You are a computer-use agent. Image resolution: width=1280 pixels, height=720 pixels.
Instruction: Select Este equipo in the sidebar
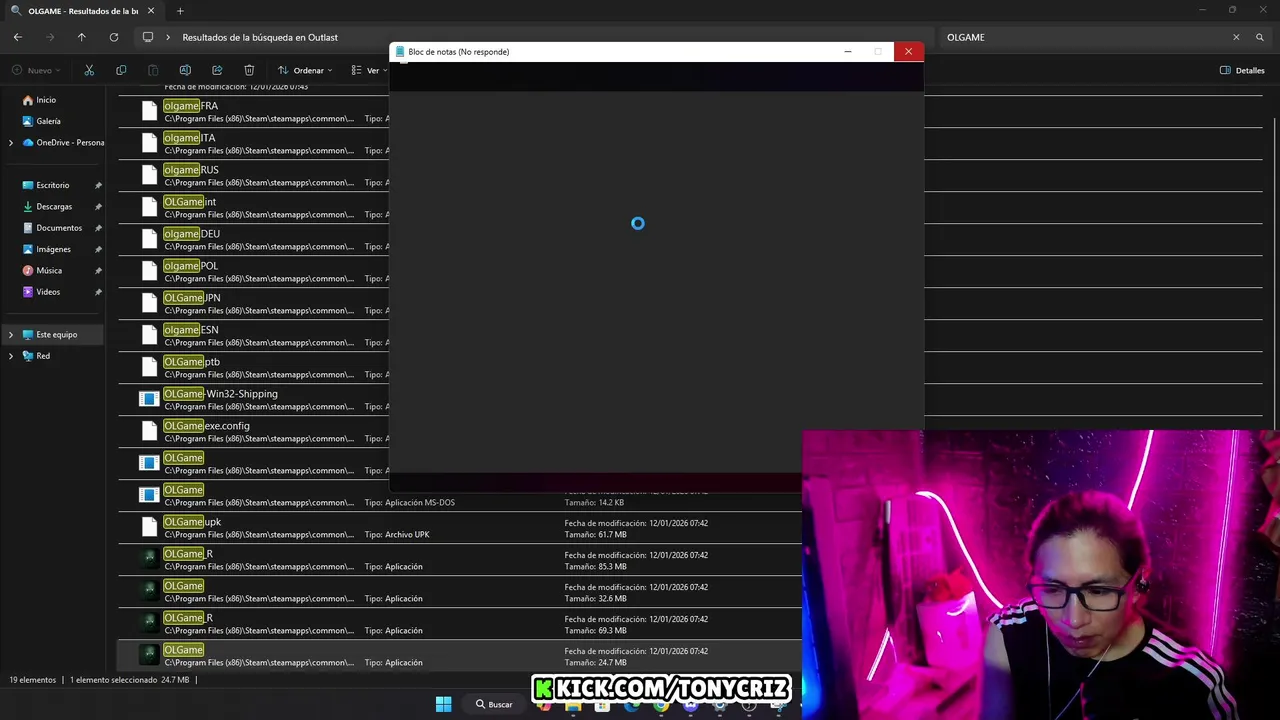(x=56, y=335)
